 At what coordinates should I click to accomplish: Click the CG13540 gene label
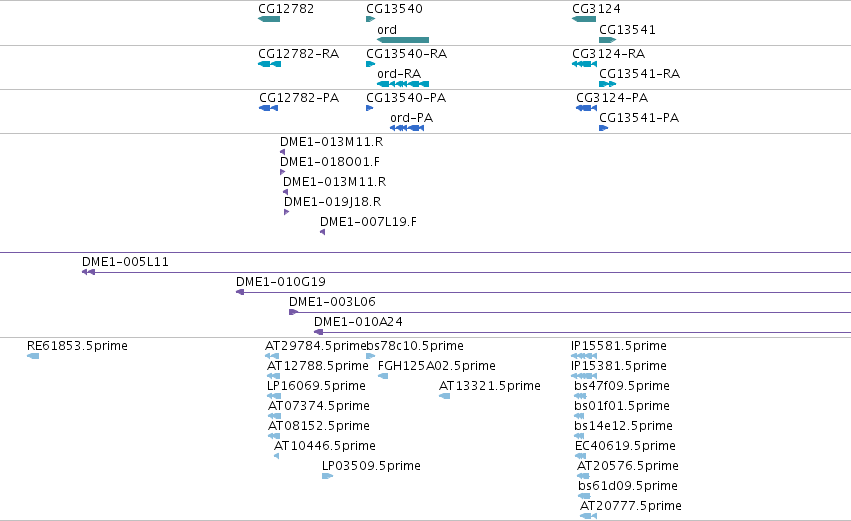click(x=395, y=9)
